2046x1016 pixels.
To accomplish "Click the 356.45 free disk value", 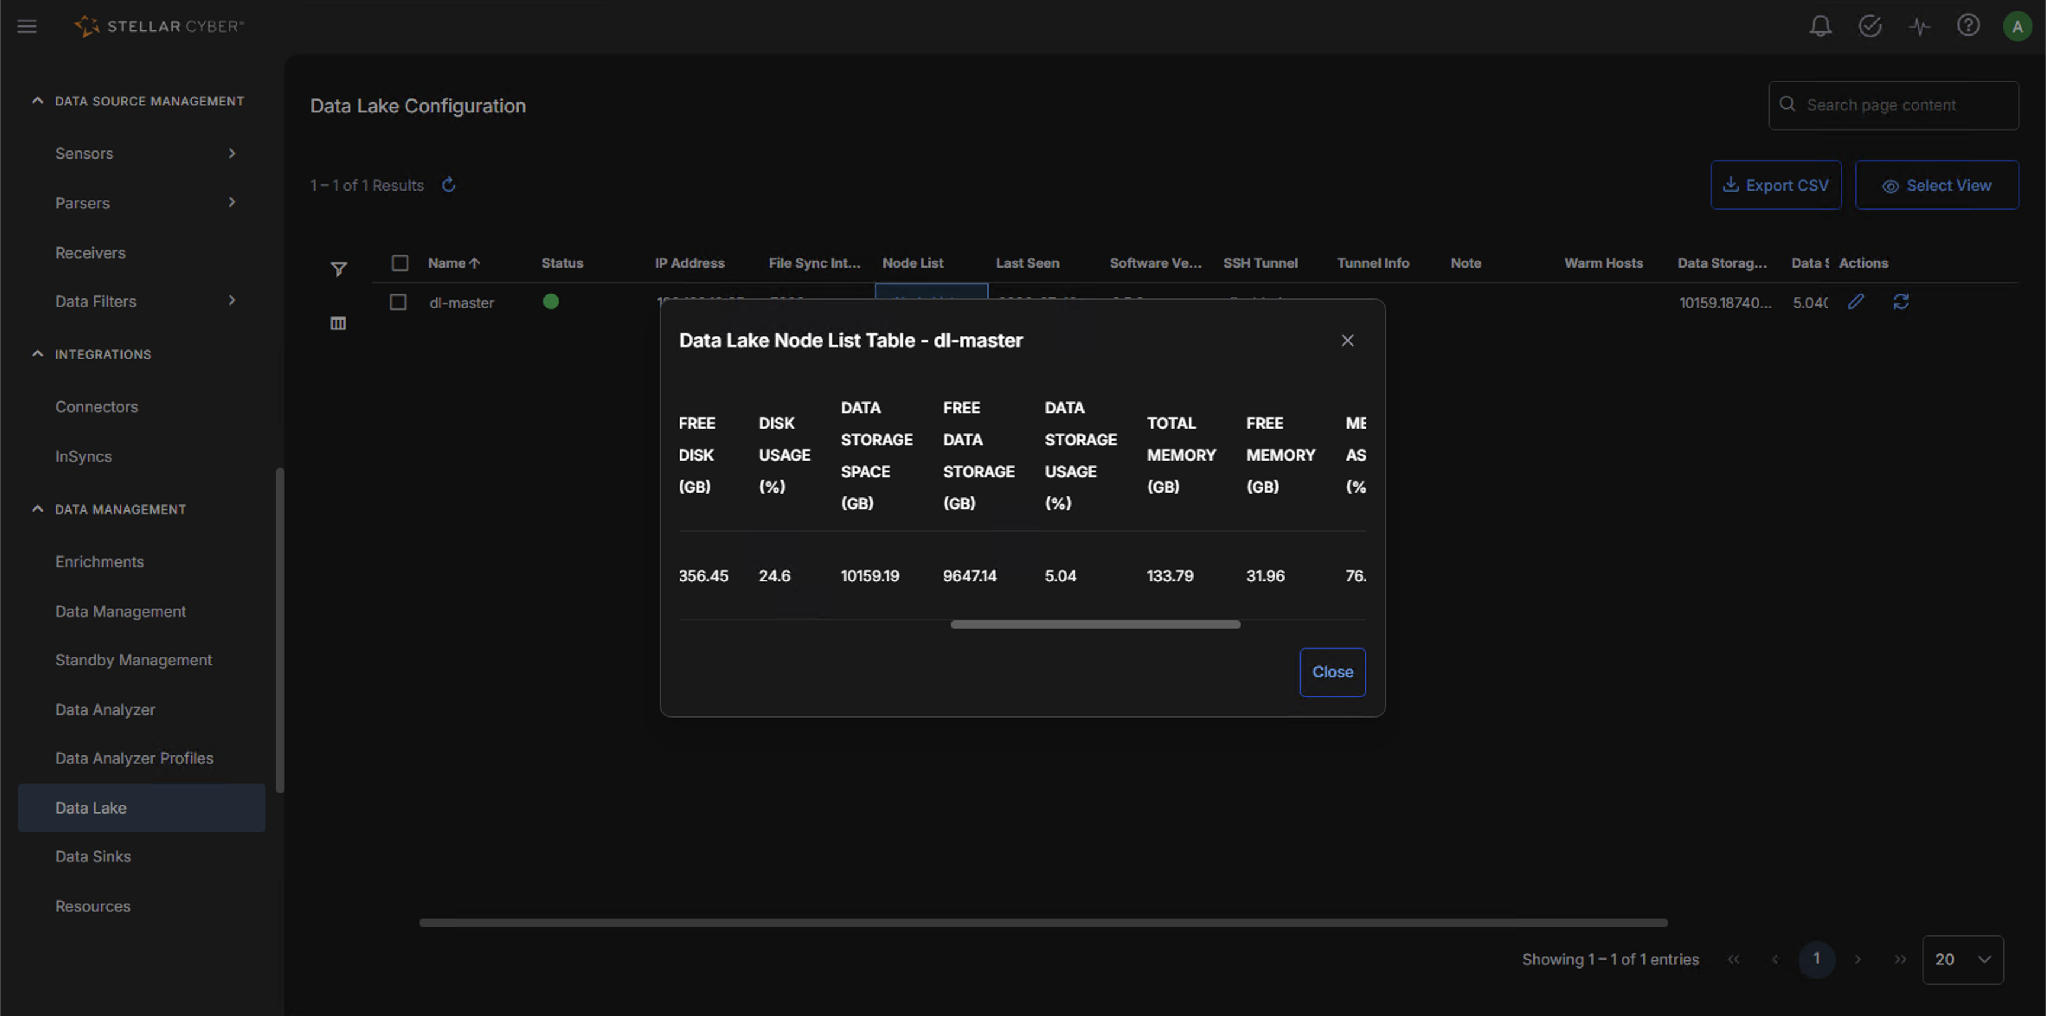I will [704, 576].
